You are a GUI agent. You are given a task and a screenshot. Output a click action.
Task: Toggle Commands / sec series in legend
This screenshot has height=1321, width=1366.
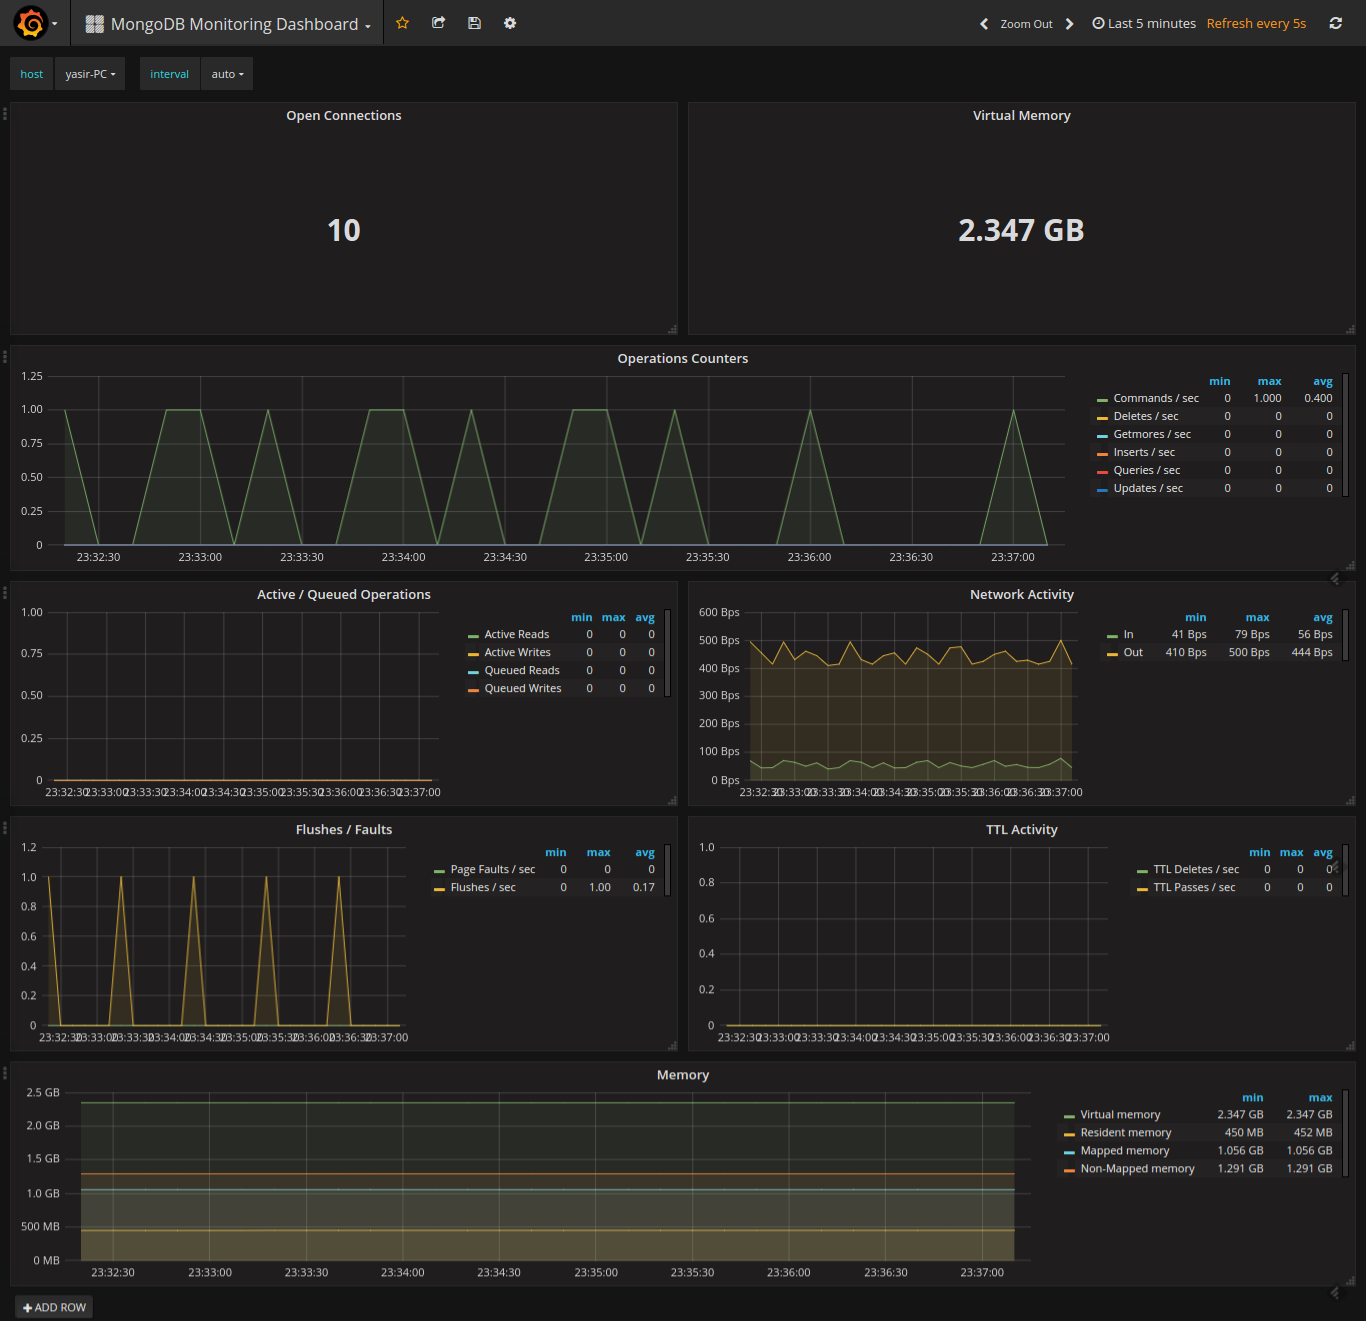(1155, 398)
